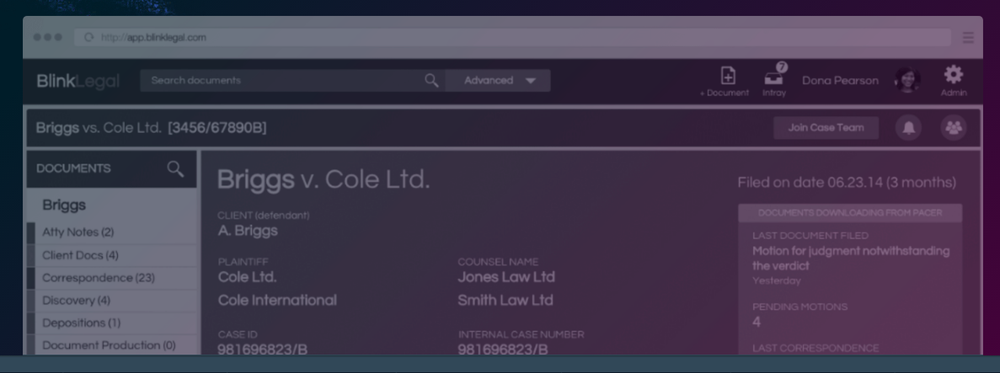This screenshot has height=373, width=1000.
Task: Select the Briggs heading in Documents panel
Action: pos(64,205)
